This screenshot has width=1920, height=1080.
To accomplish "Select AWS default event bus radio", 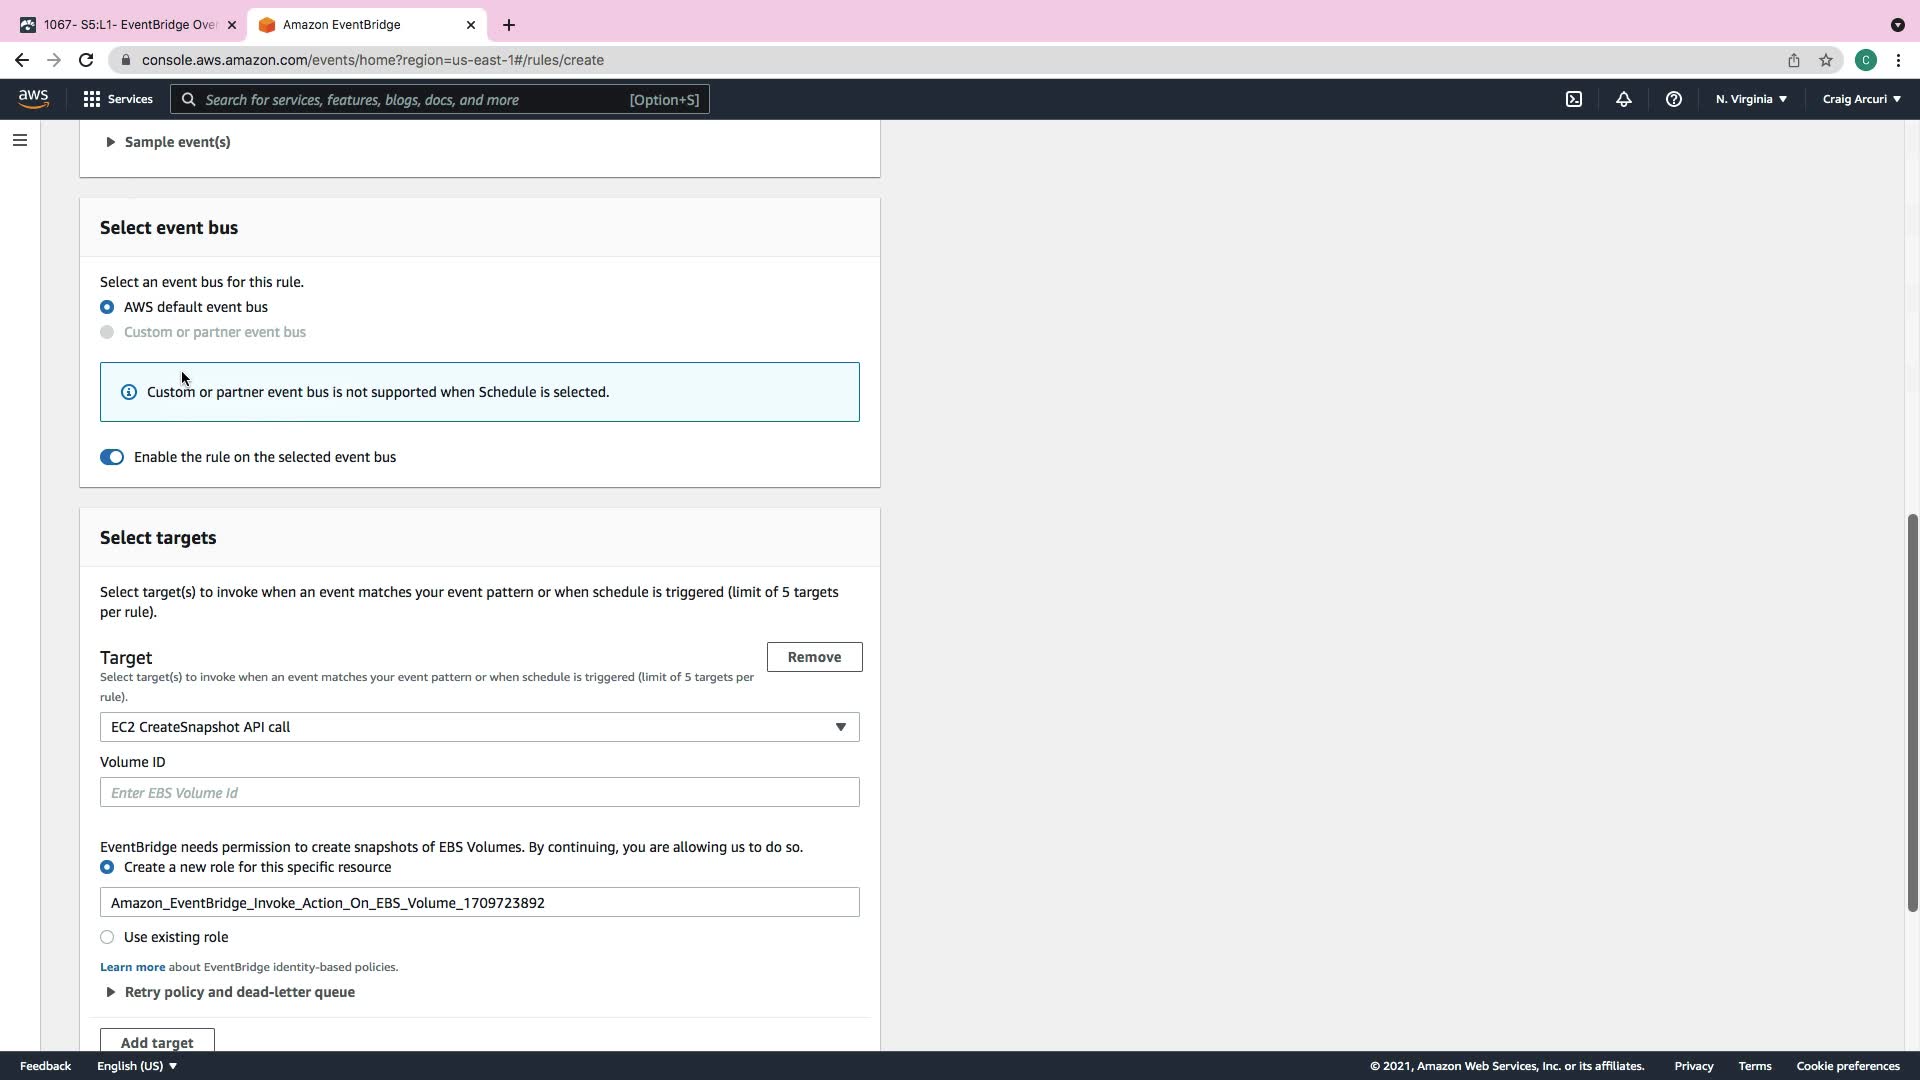I will (x=107, y=307).
